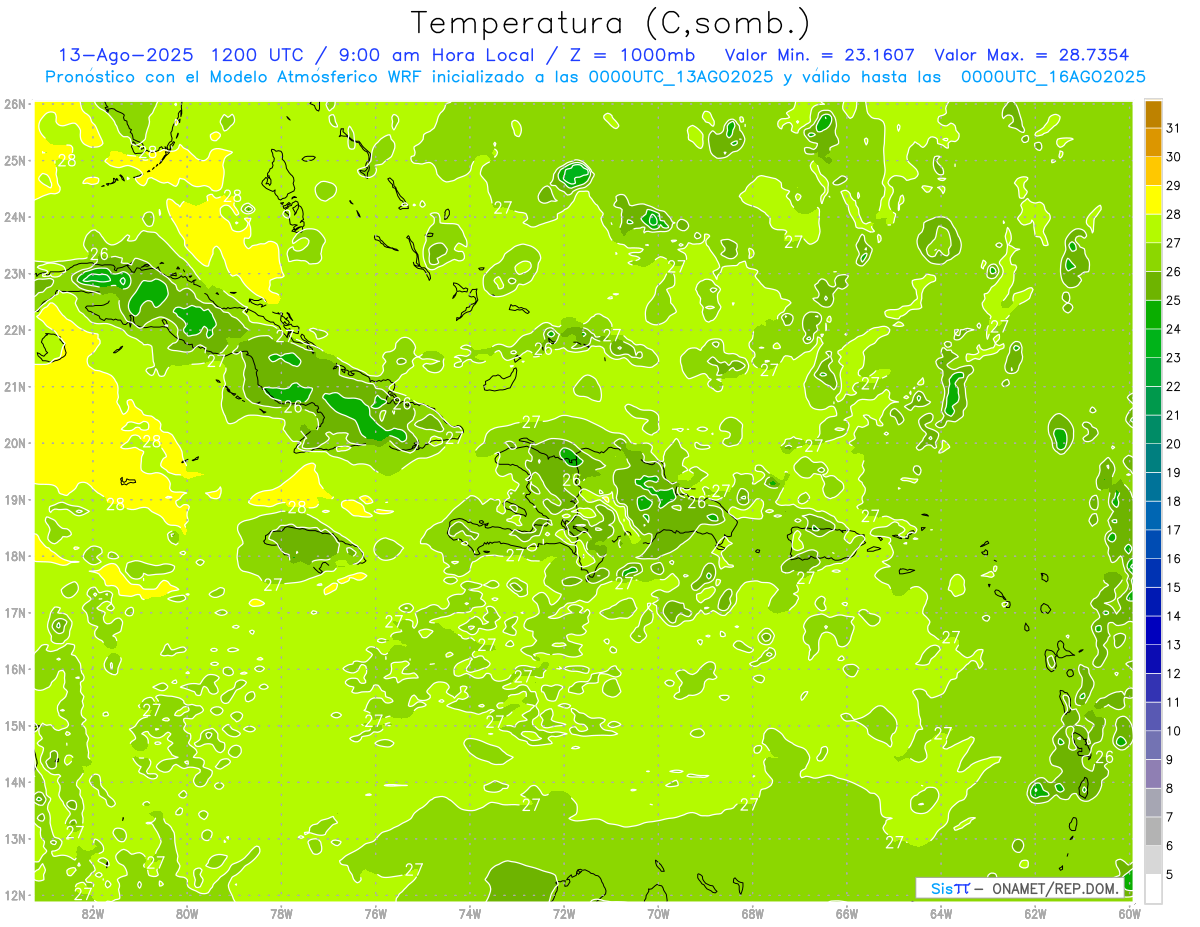The width and height of the screenshot is (1200, 927).
Task: Pick the dark orange segment above 31 on color bar
Action: point(1153,115)
